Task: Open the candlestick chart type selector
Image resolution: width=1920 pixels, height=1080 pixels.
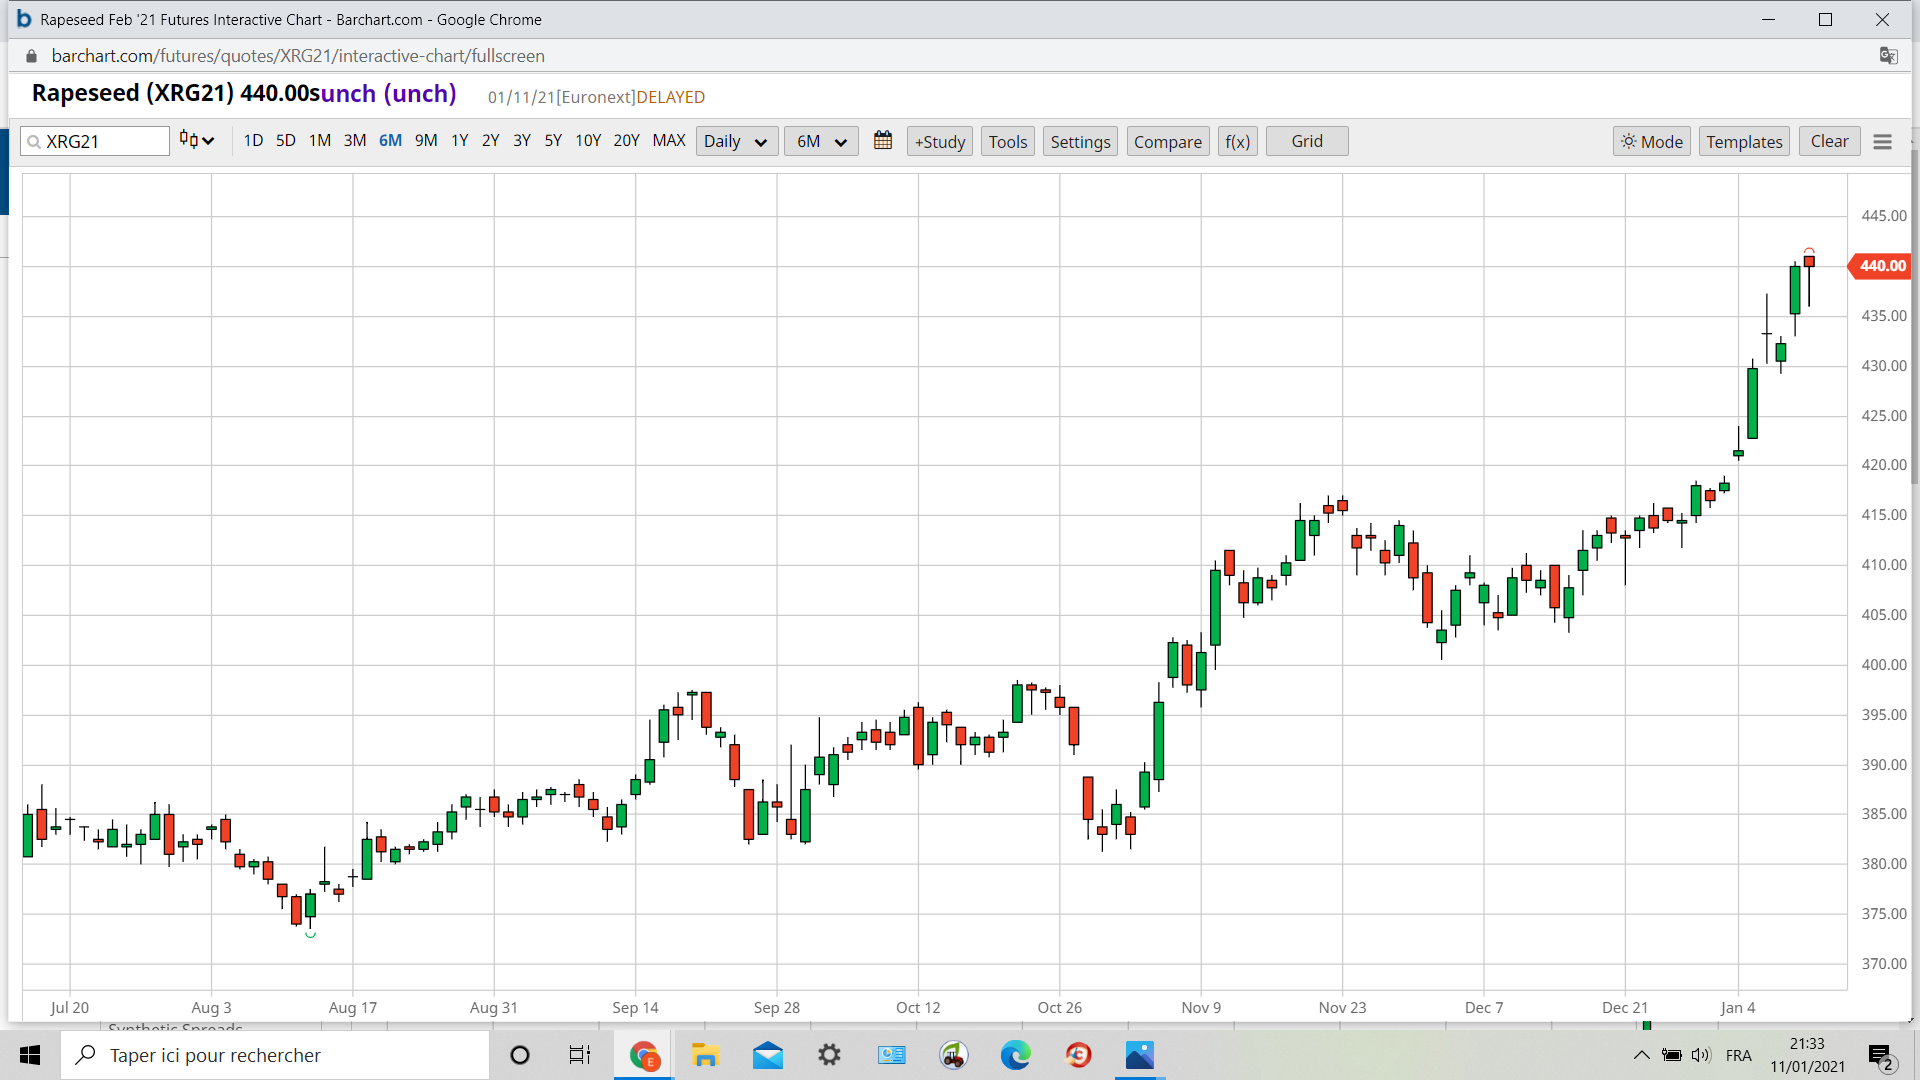Action: pyautogui.click(x=196, y=141)
